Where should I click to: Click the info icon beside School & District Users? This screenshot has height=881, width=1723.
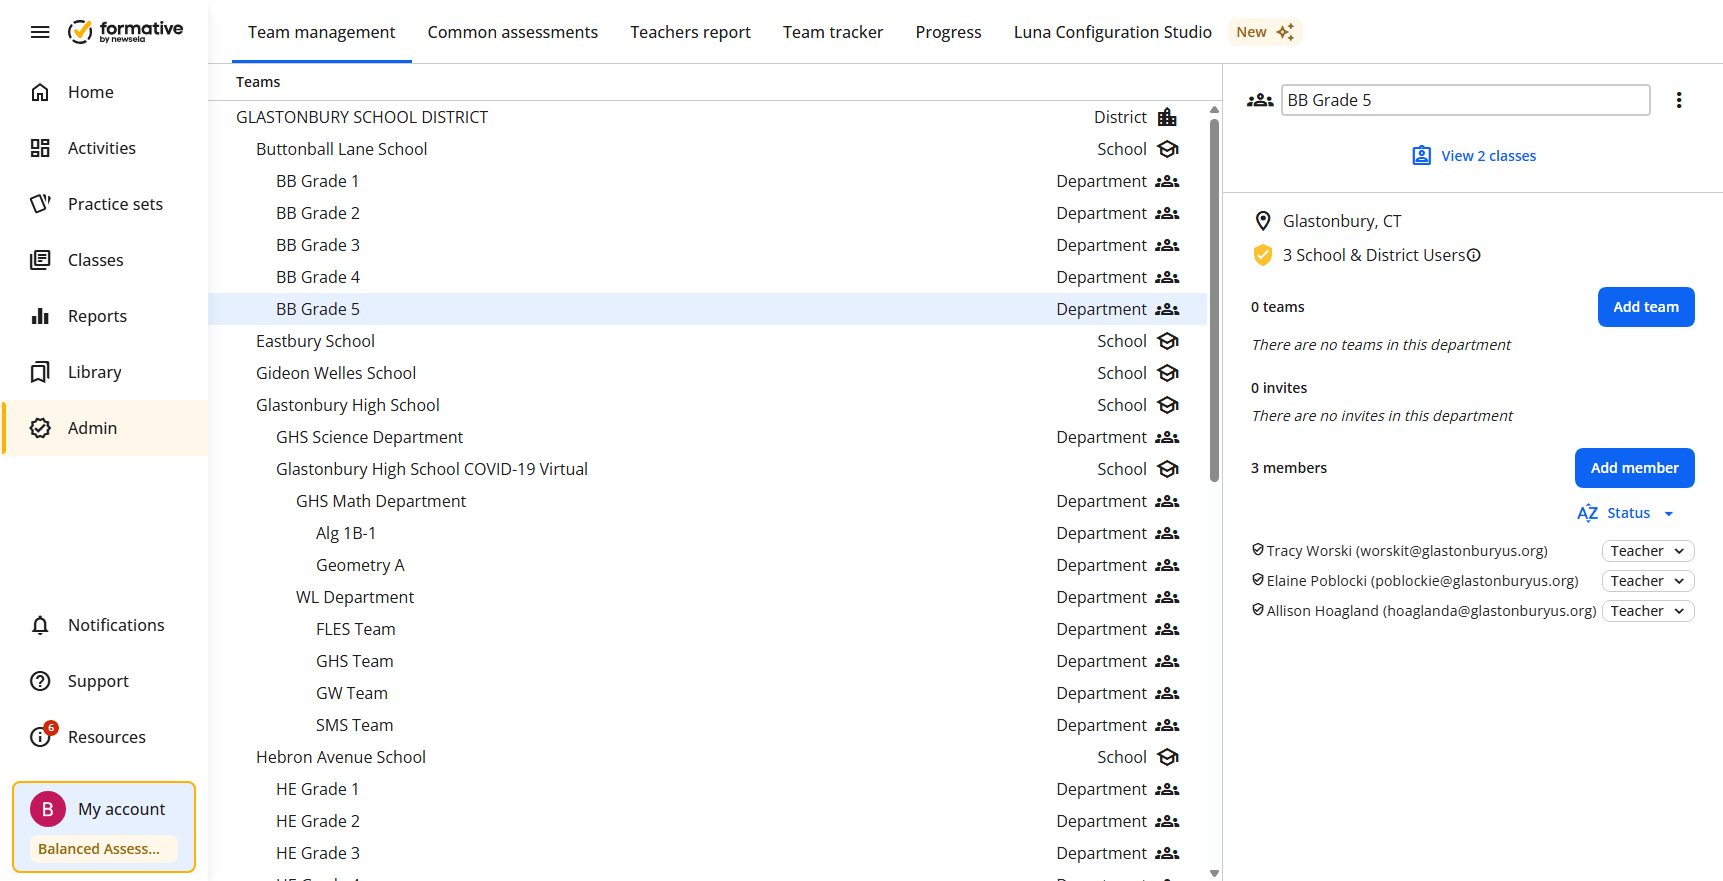1474,255
